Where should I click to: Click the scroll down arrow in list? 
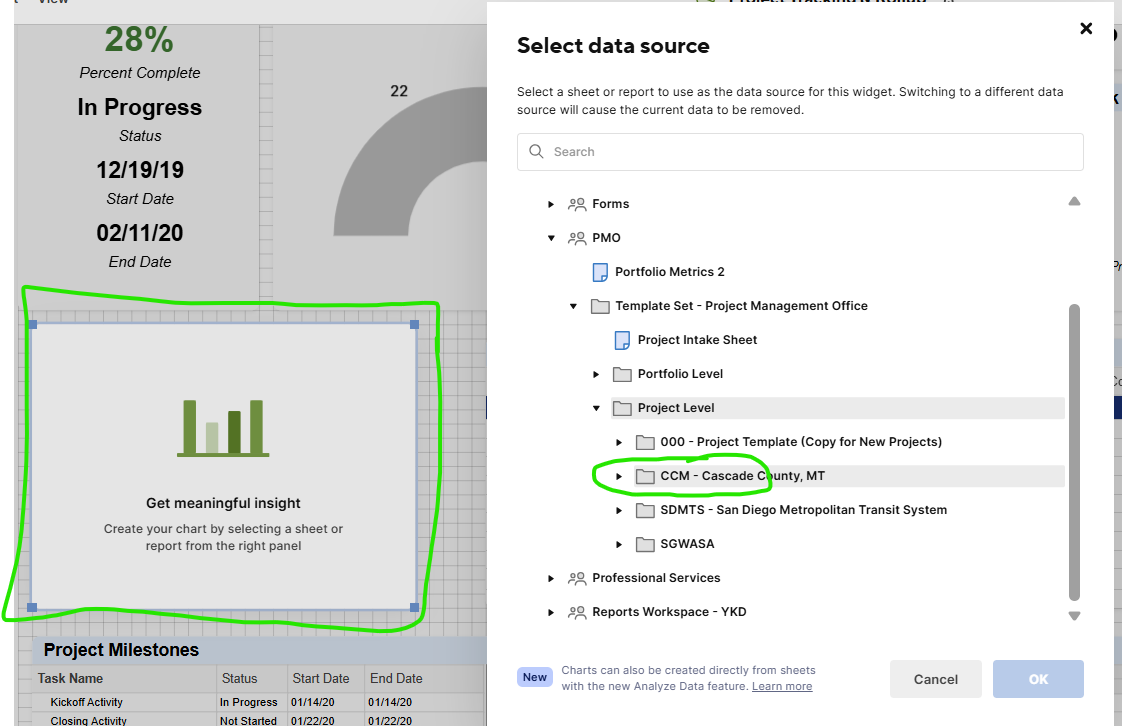point(1074,616)
